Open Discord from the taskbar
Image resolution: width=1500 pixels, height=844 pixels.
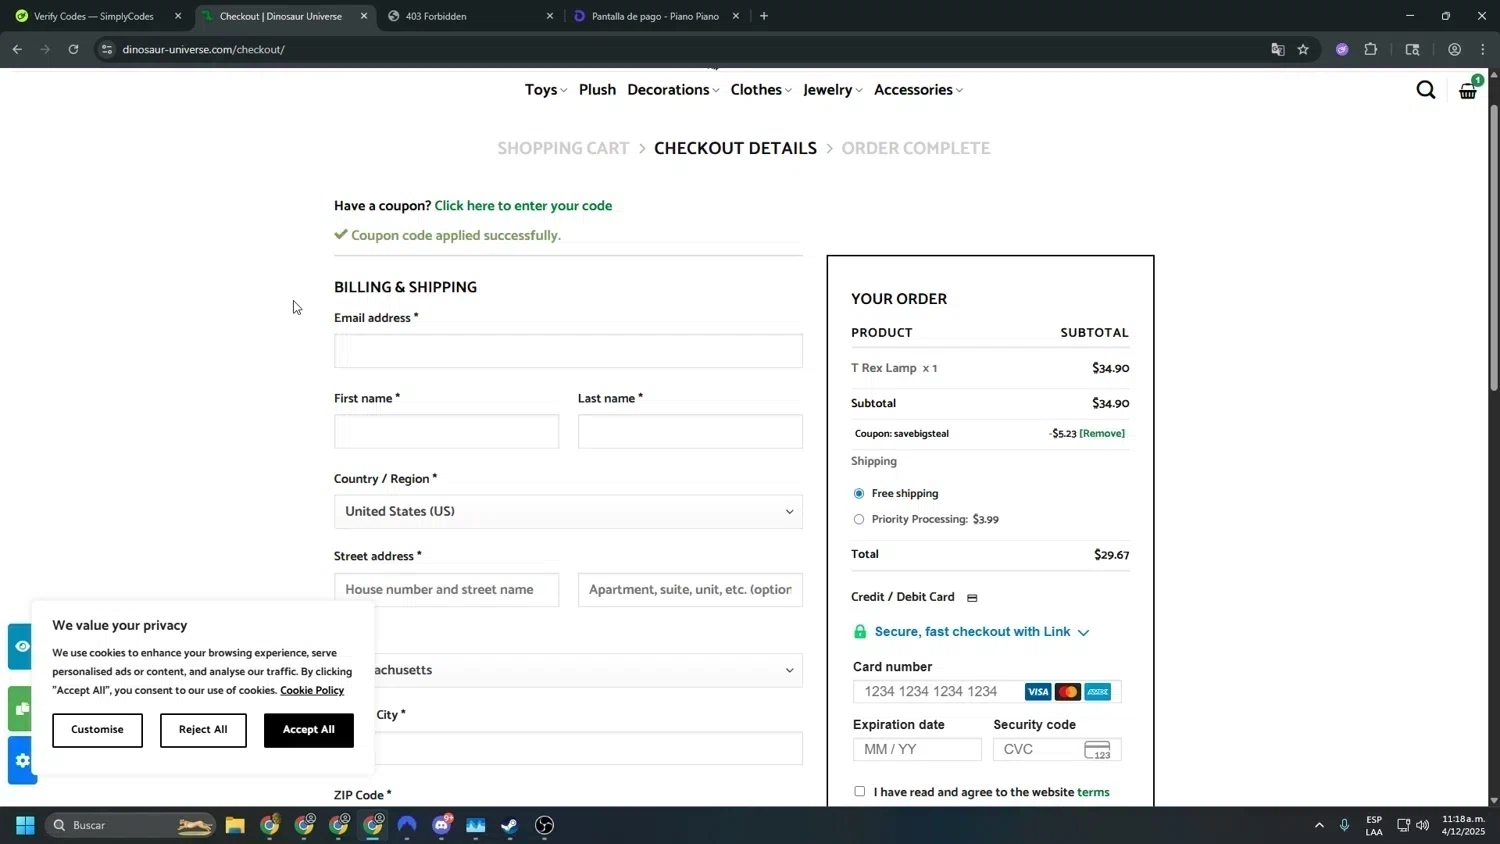pos(441,825)
